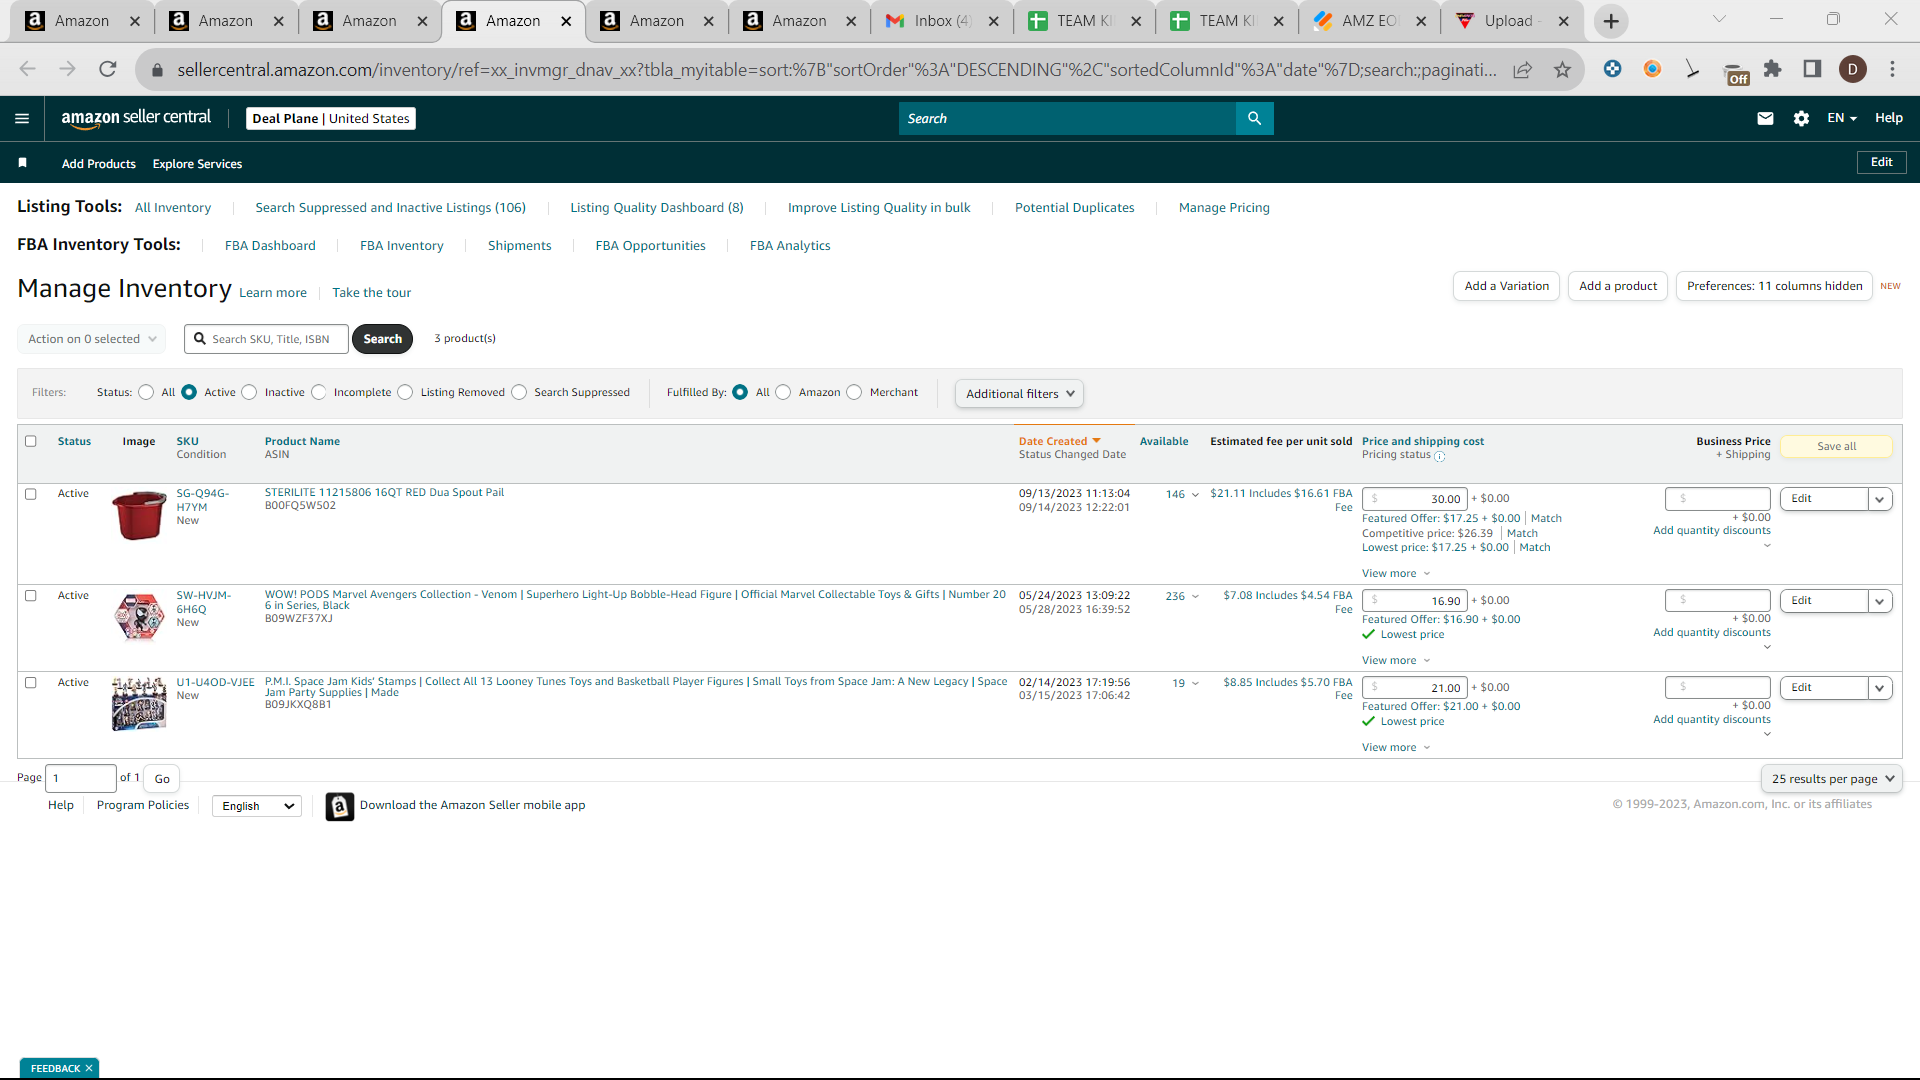Image resolution: width=1920 pixels, height=1080 pixels.
Task: Select the Incomplete status radio button
Action: (318, 392)
